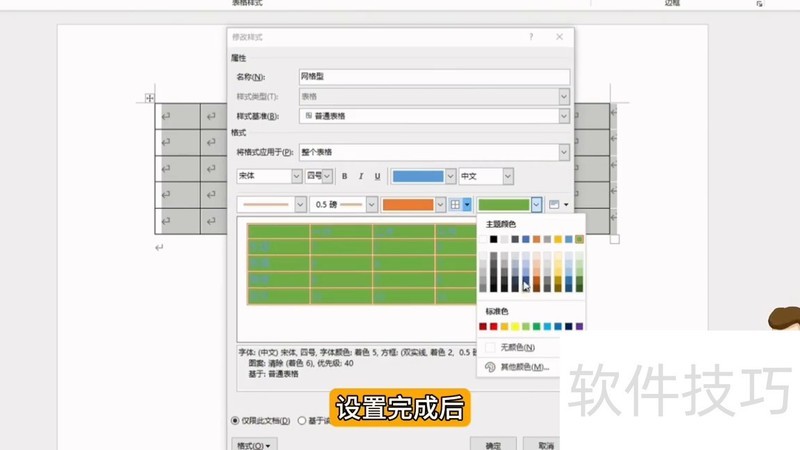Click the help question mark in dialog title
The height and width of the screenshot is (450, 800).
click(x=531, y=37)
